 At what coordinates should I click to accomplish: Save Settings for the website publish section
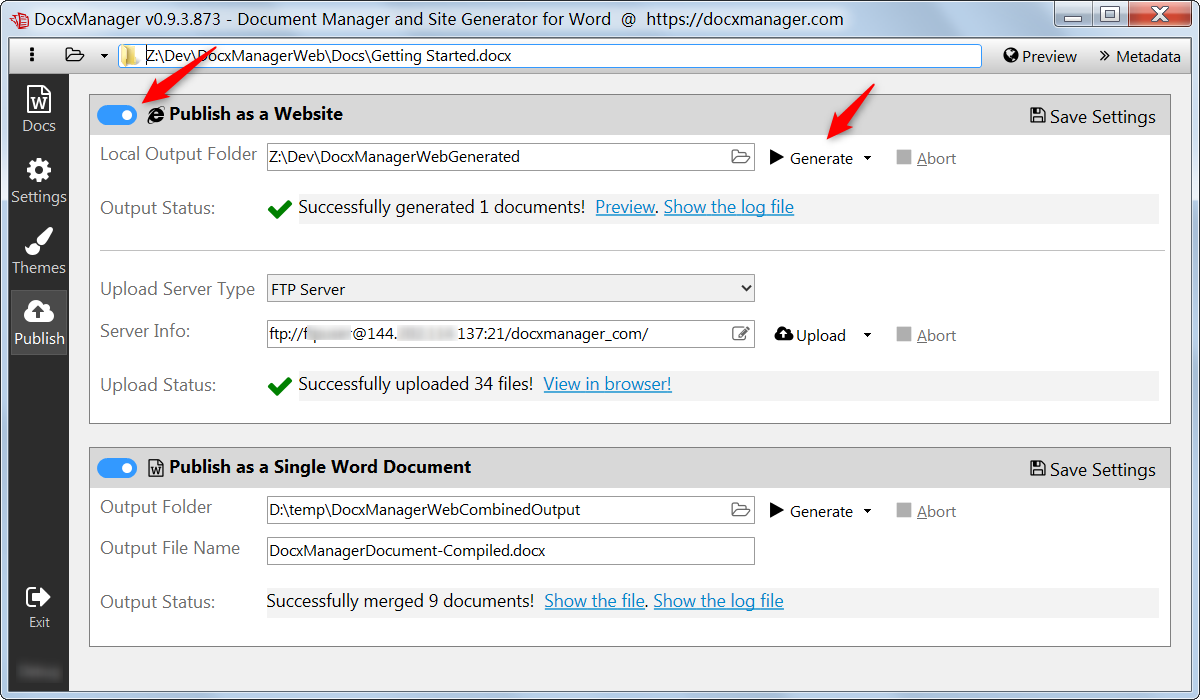coord(1092,116)
